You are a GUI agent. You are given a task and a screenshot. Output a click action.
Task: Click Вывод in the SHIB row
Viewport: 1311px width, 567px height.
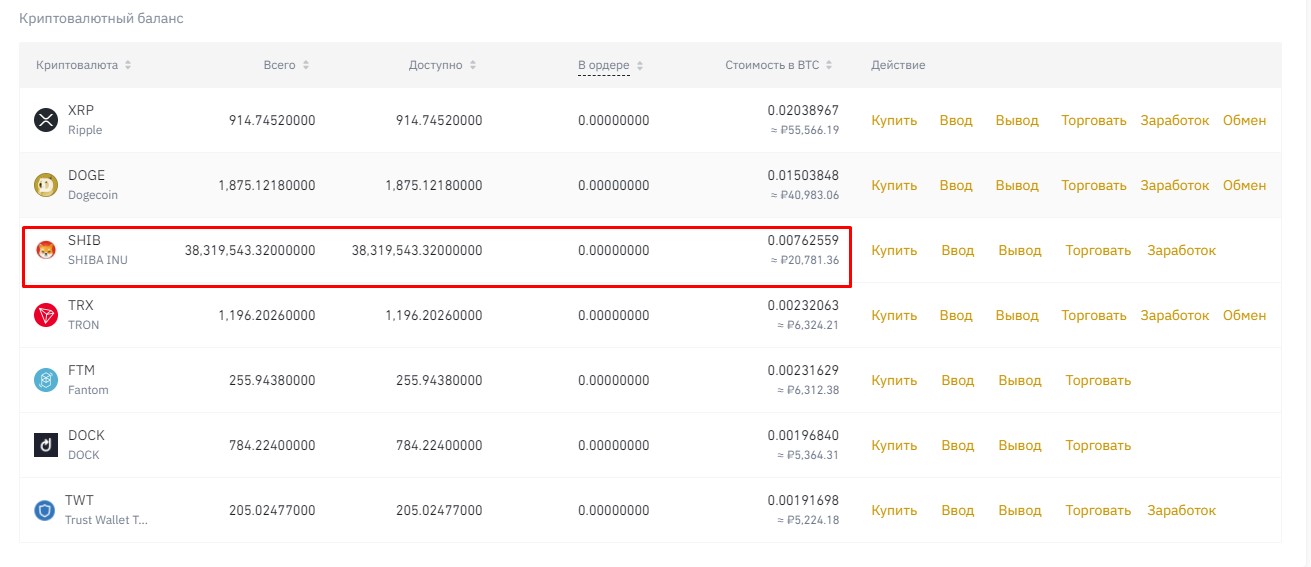(1020, 250)
